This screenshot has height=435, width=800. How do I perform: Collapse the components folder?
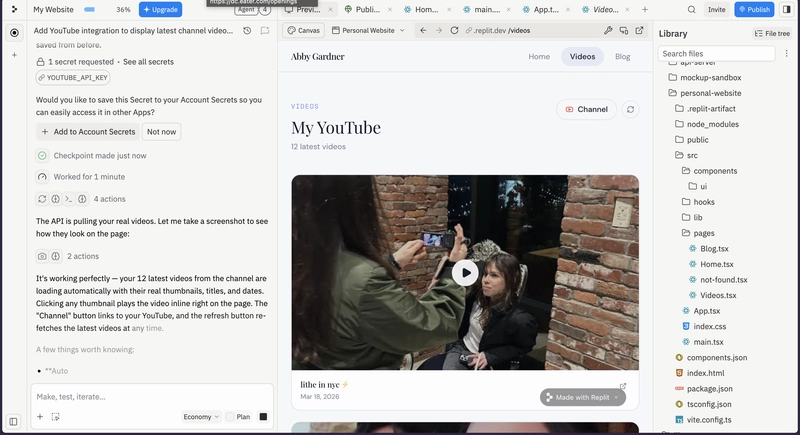coord(710,171)
